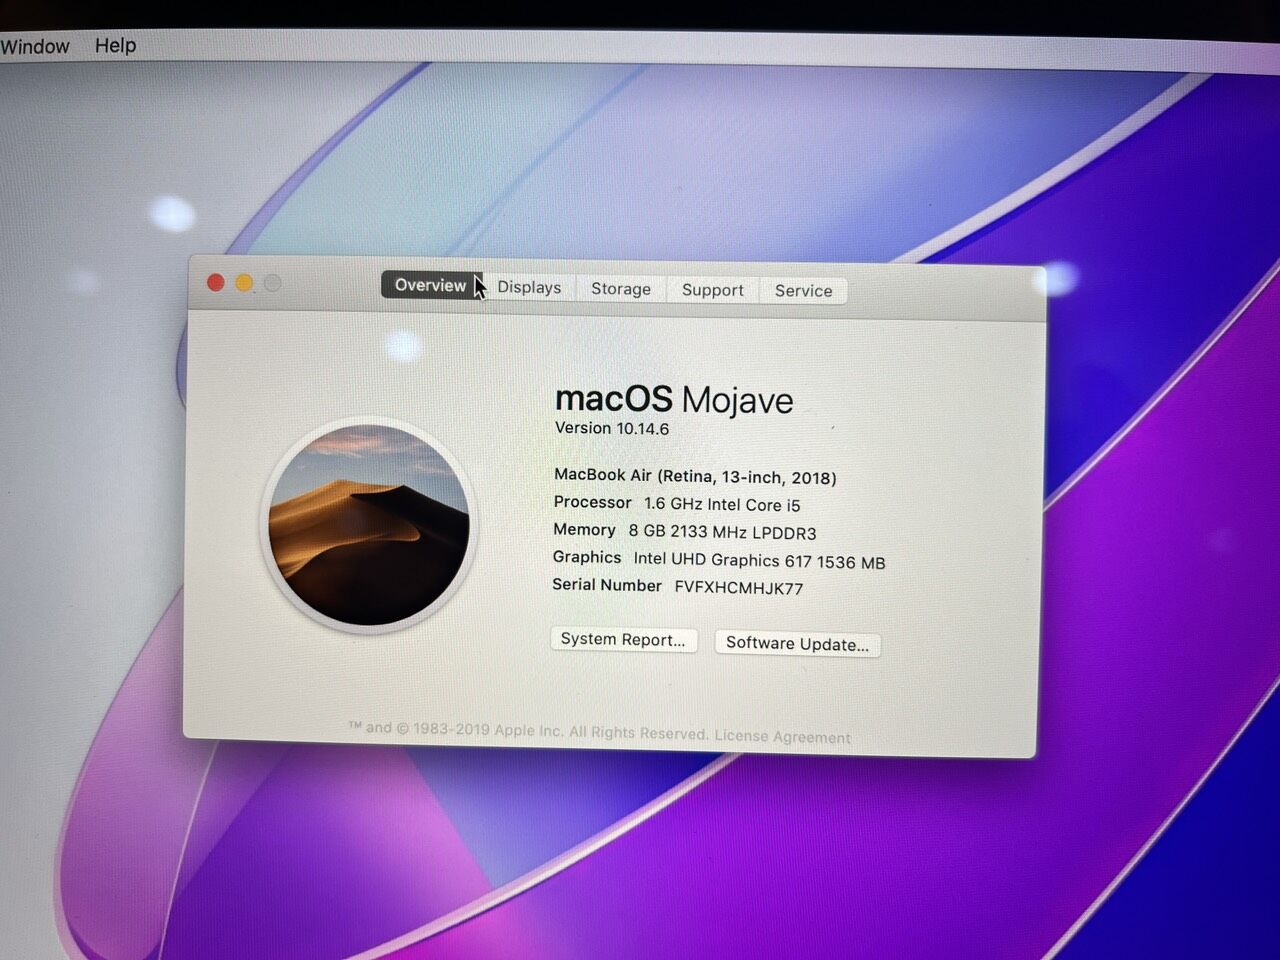
Task: Click the greyed-out zoom window button
Action: pos(272,284)
